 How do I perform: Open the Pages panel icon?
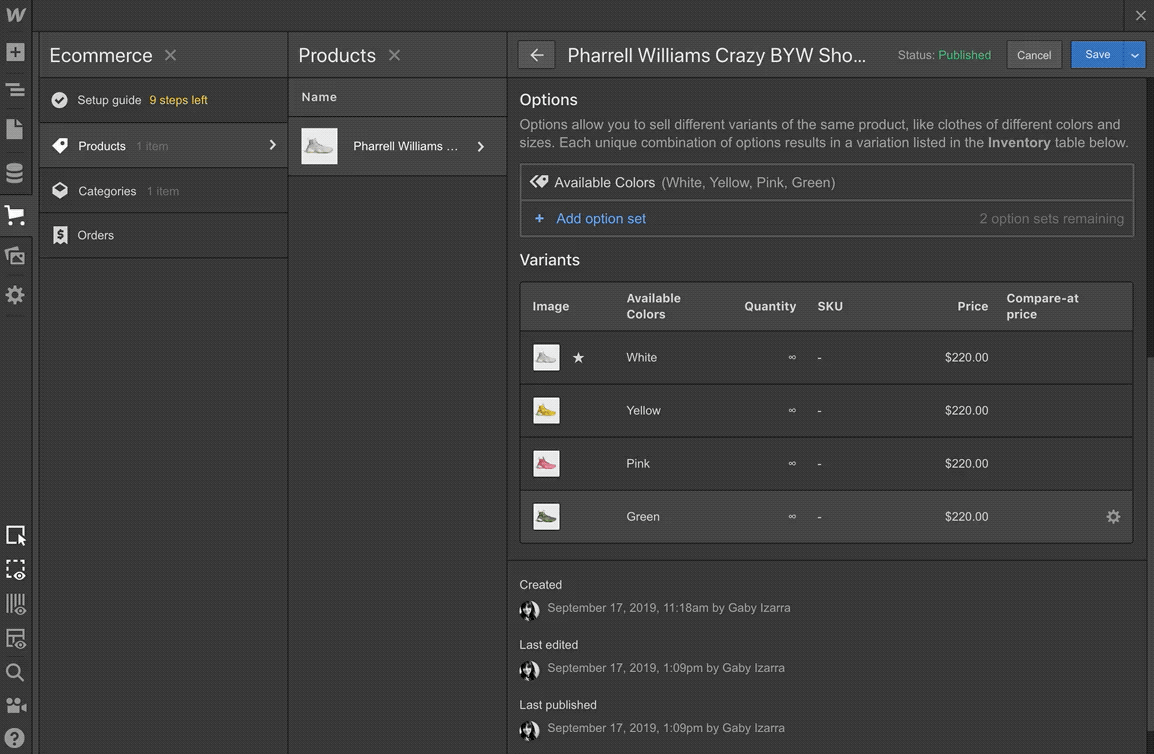pyautogui.click(x=15, y=130)
